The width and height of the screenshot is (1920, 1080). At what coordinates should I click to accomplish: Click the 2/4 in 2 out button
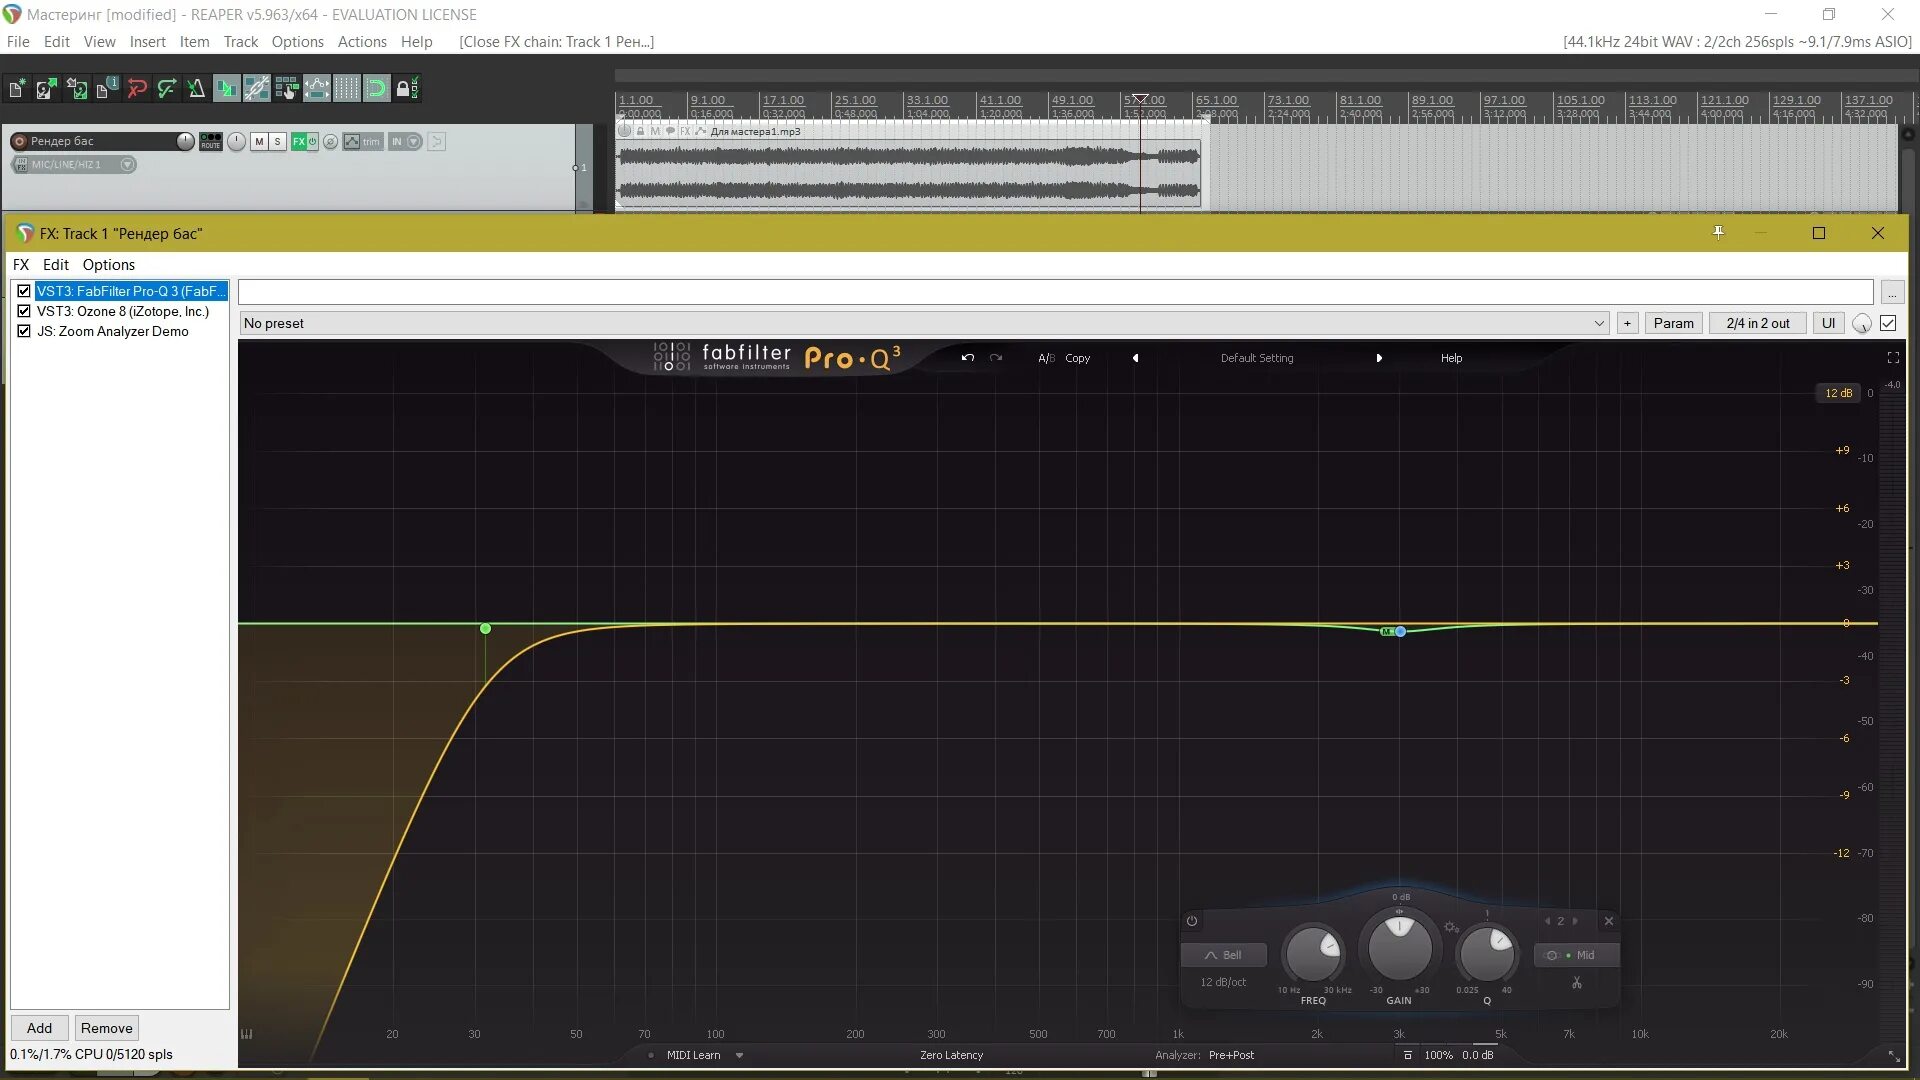(x=1757, y=323)
